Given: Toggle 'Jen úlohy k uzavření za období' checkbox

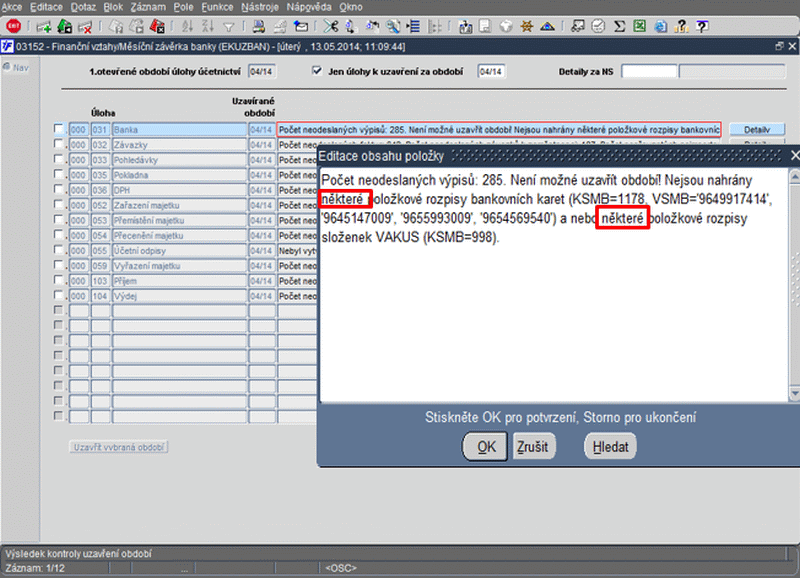Looking at the screenshot, I should tap(317, 70).
